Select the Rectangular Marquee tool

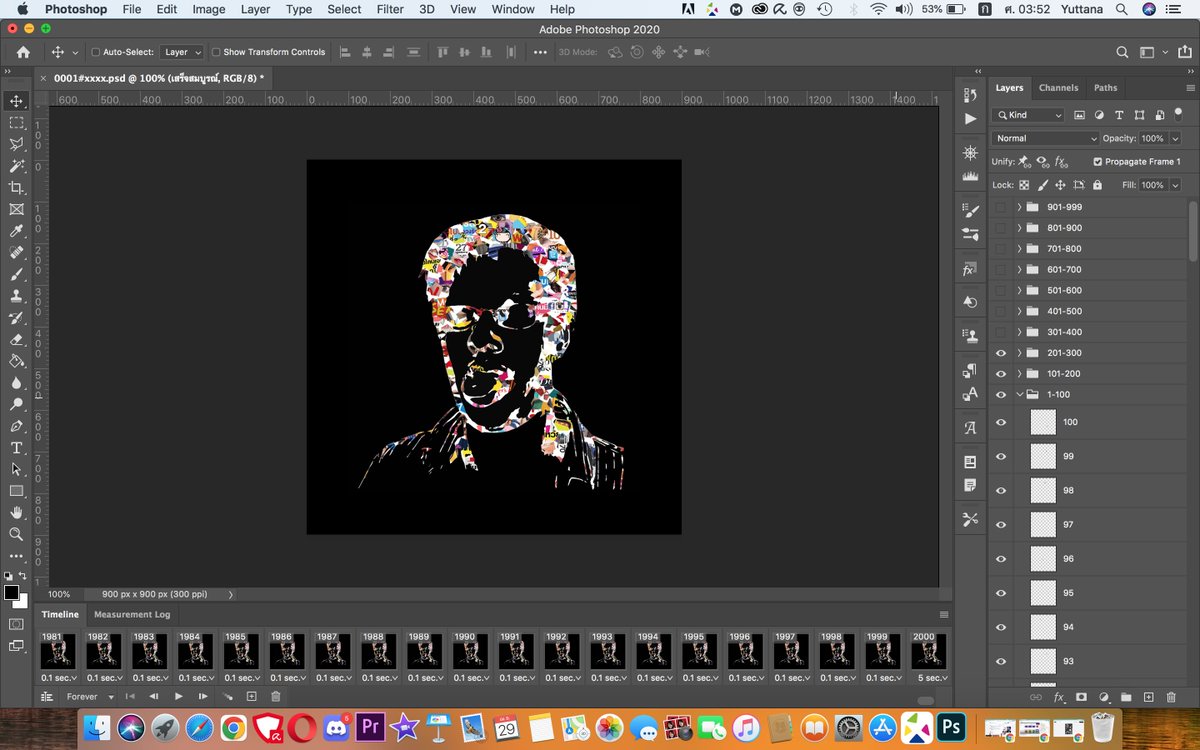(16, 123)
